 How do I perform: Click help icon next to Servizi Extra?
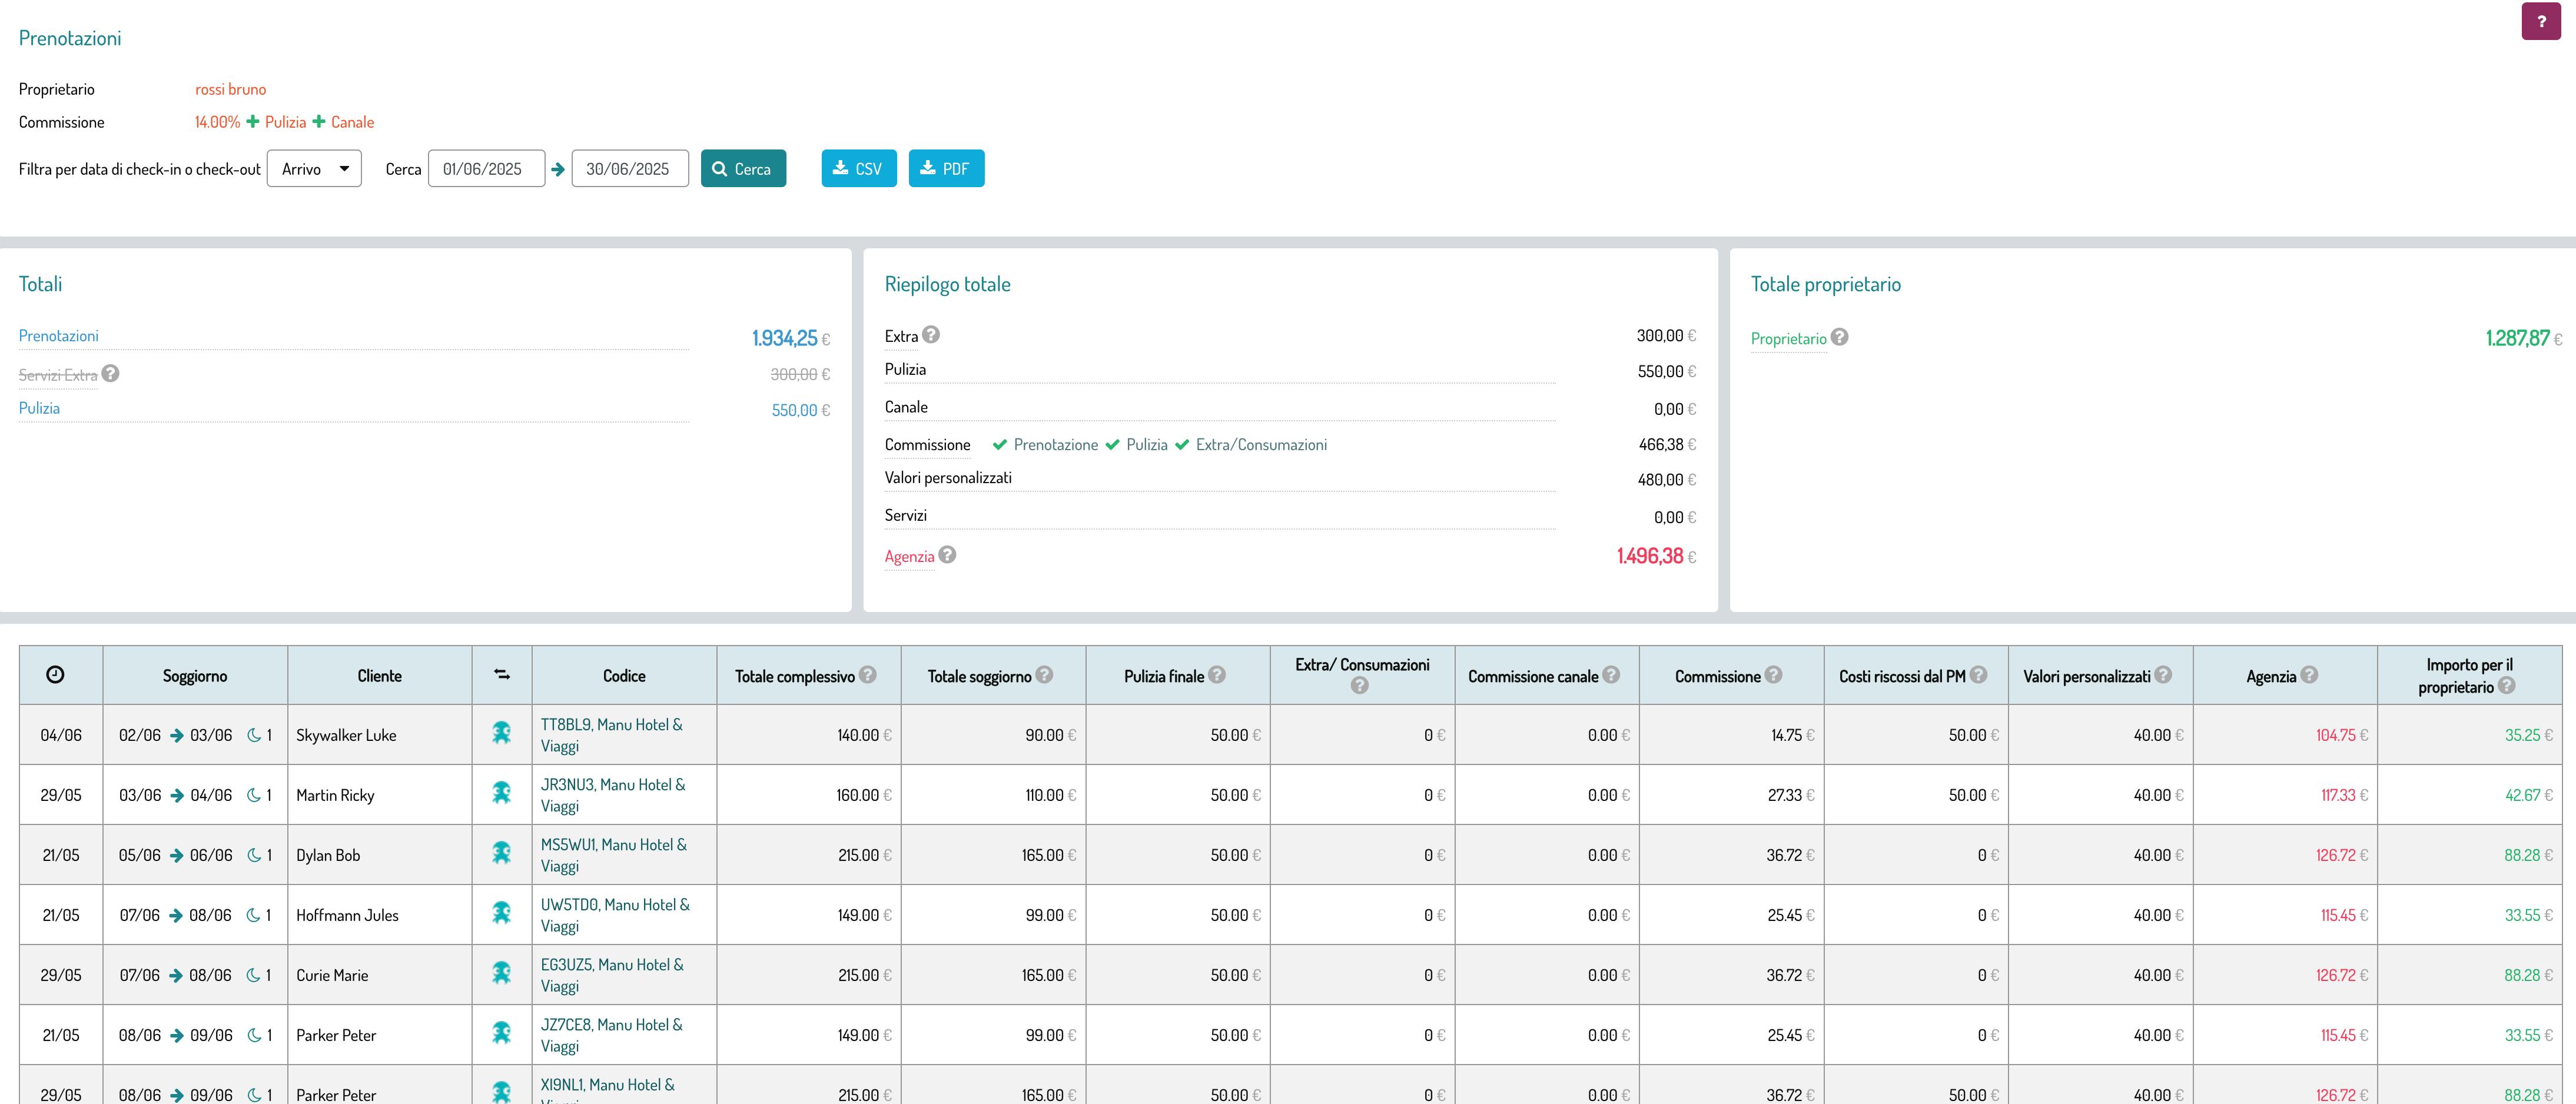point(111,373)
